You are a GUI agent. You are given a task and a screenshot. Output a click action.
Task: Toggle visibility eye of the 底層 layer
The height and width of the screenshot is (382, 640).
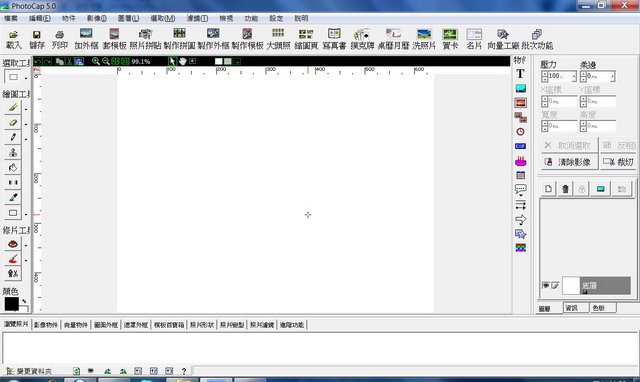click(545, 285)
